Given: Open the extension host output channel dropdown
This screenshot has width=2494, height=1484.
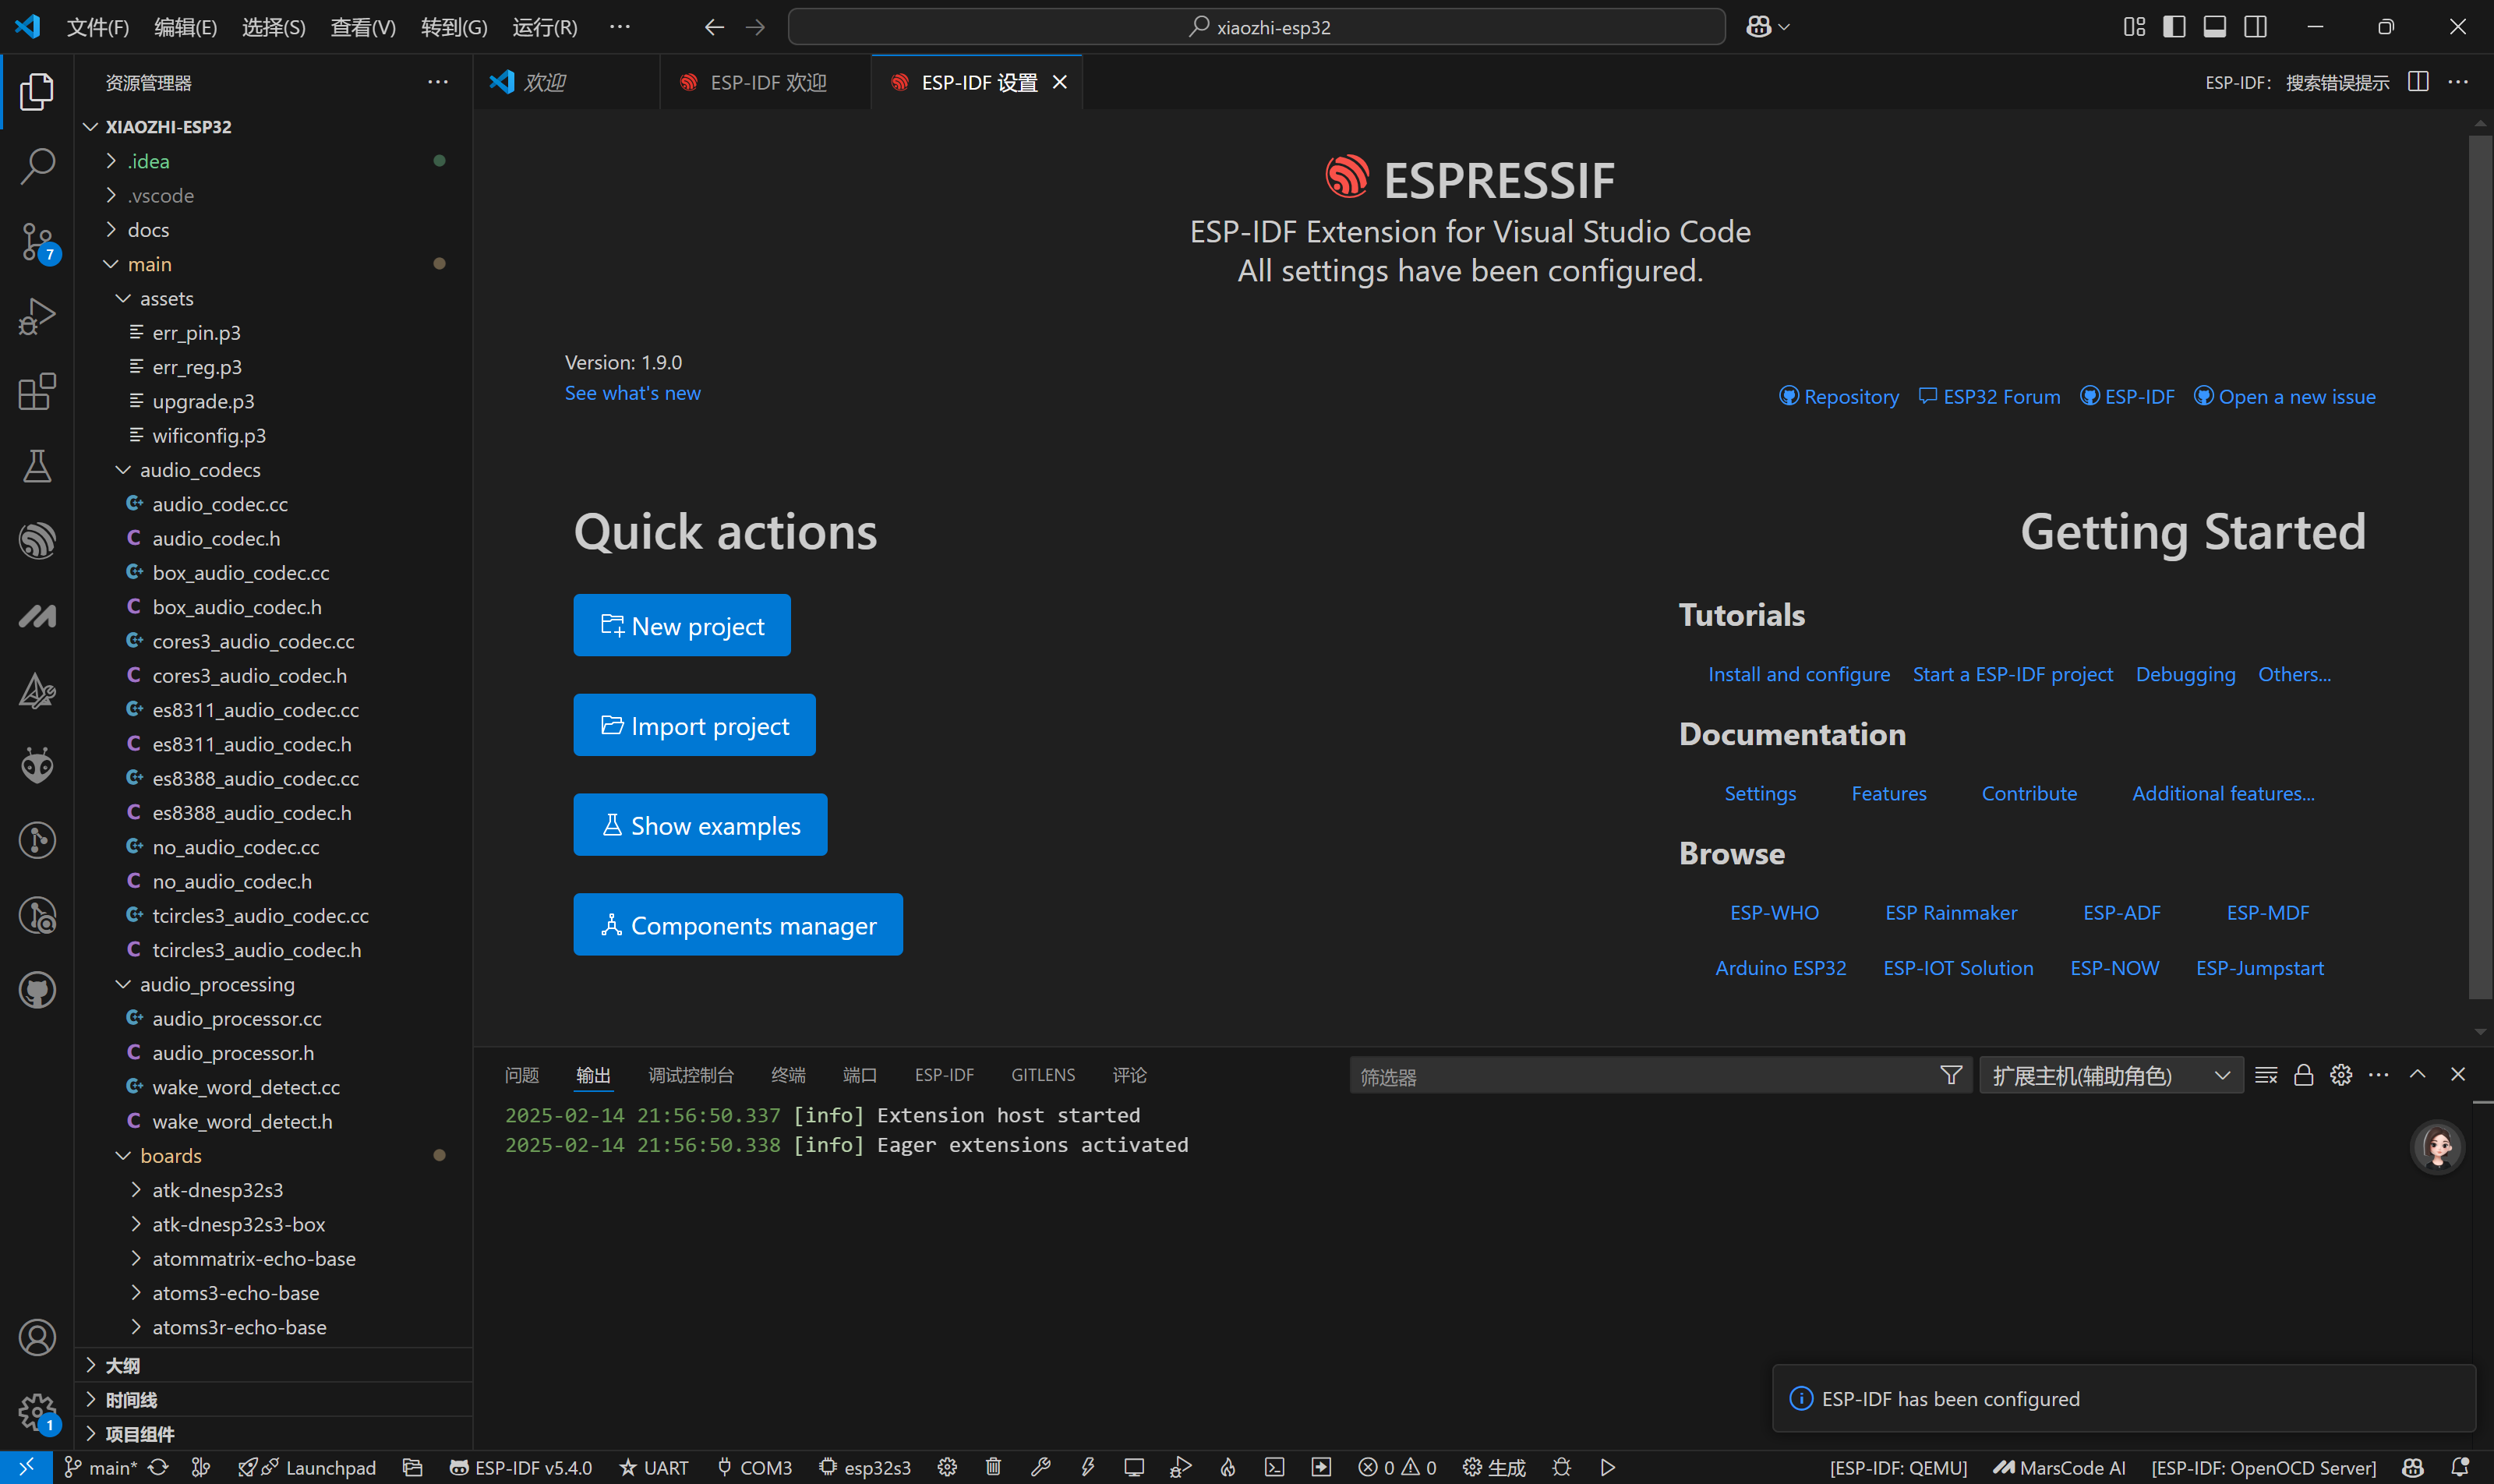Looking at the screenshot, I should click(2110, 1075).
